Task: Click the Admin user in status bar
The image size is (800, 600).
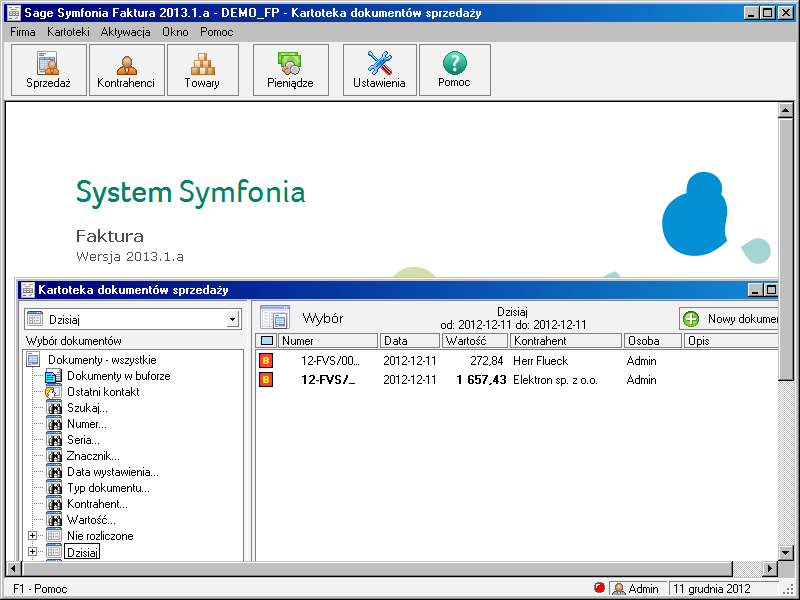Action: pyautogui.click(x=637, y=589)
